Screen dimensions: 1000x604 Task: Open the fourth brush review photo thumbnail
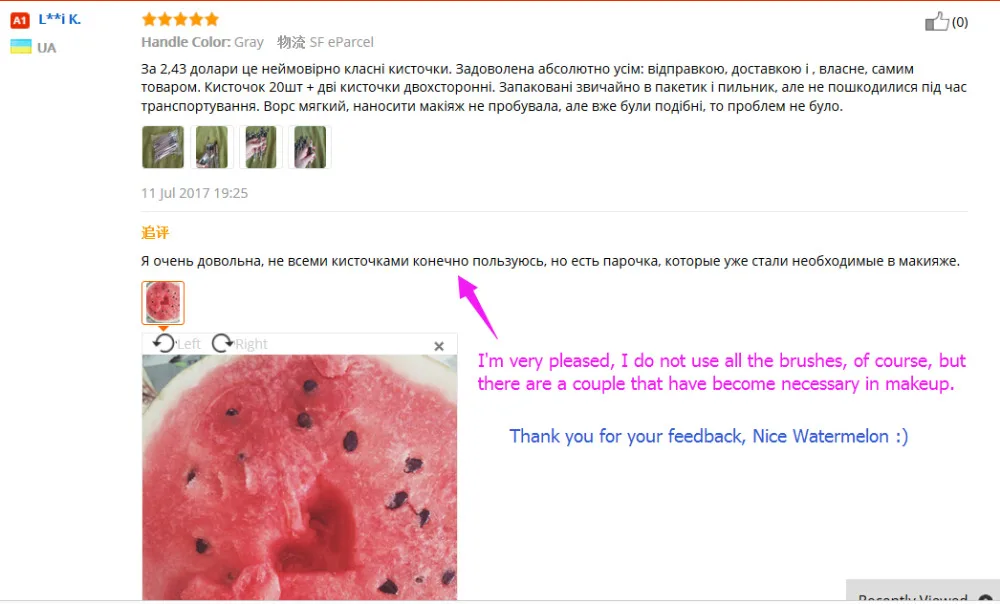pyautogui.click(x=309, y=147)
